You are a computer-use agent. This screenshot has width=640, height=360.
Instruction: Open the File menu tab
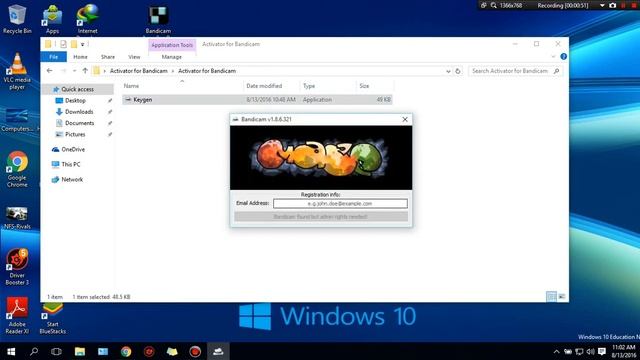(x=53, y=57)
